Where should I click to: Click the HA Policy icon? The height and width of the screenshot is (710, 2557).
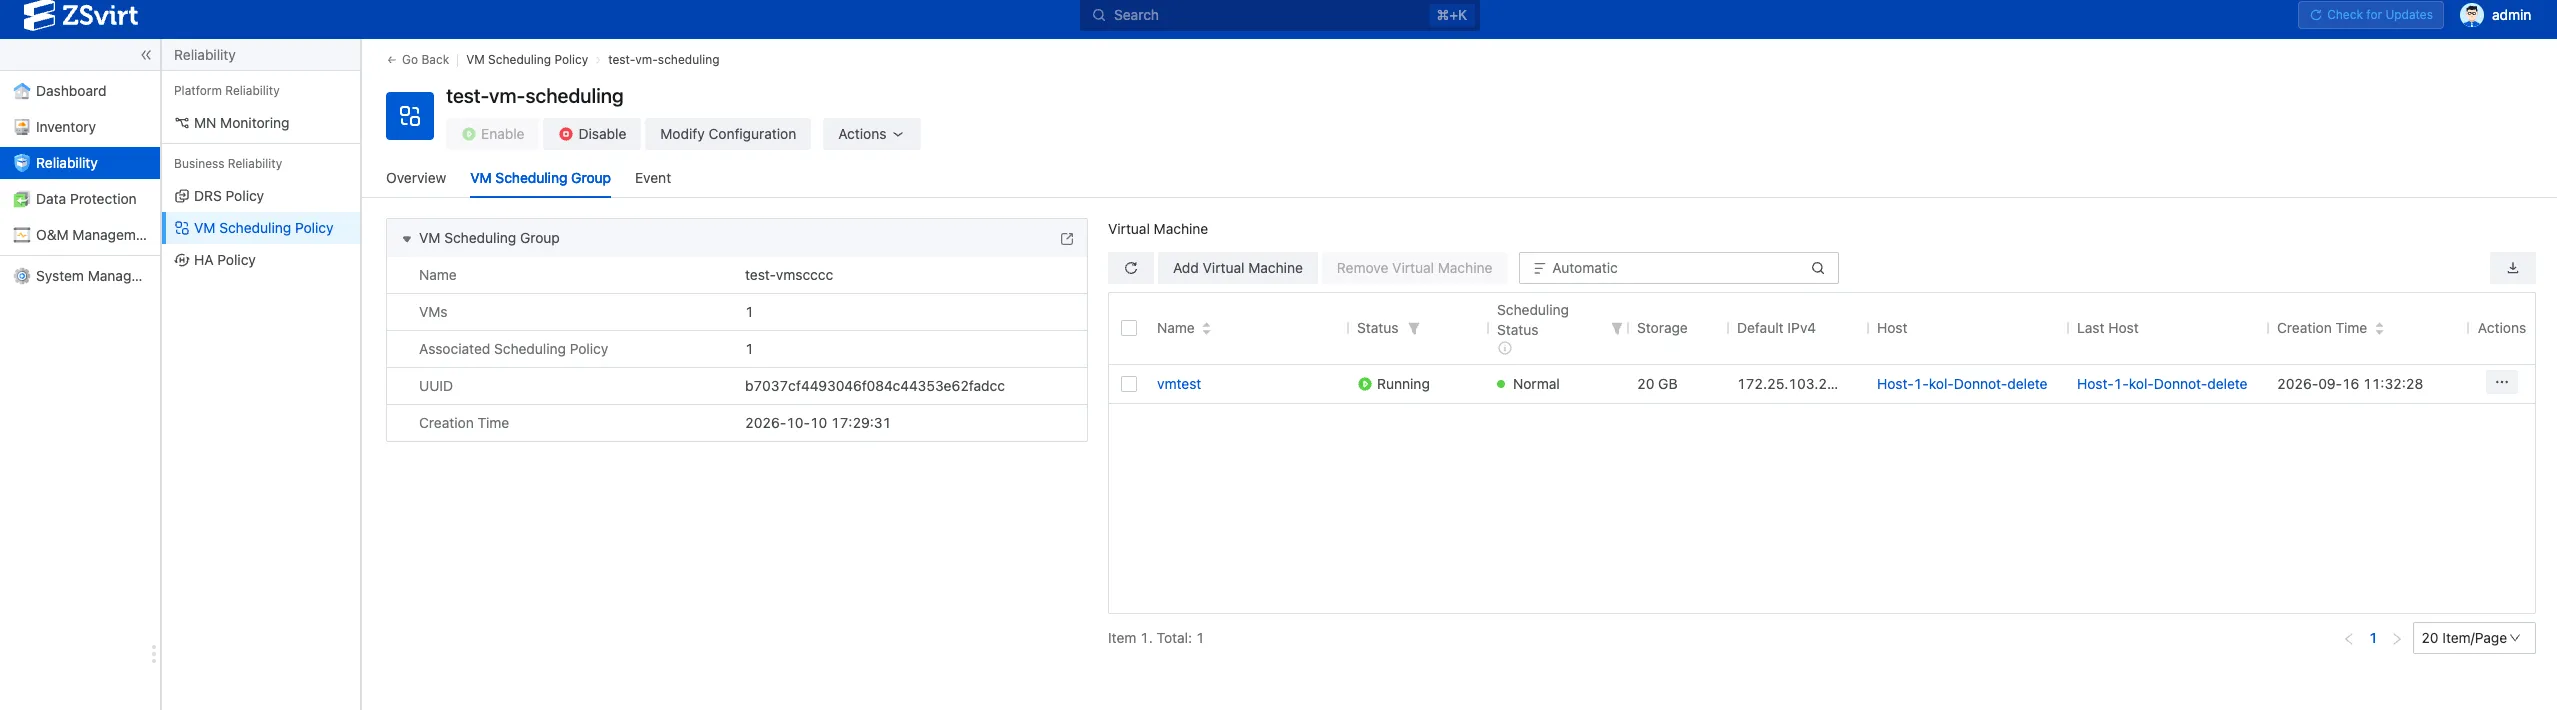click(182, 260)
